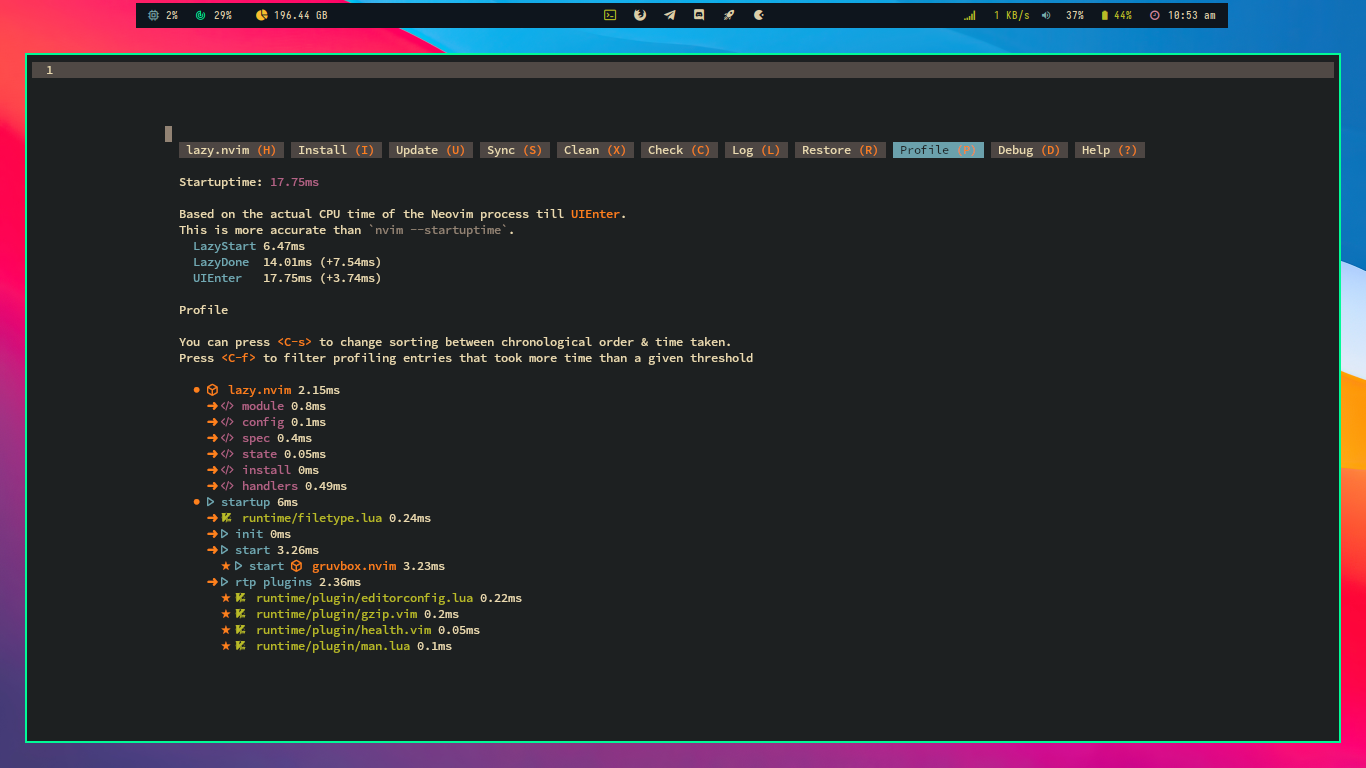Viewport: 1366px width, 768px height.
Task: Click the code icon on the config row
Action: coord(227,422)
